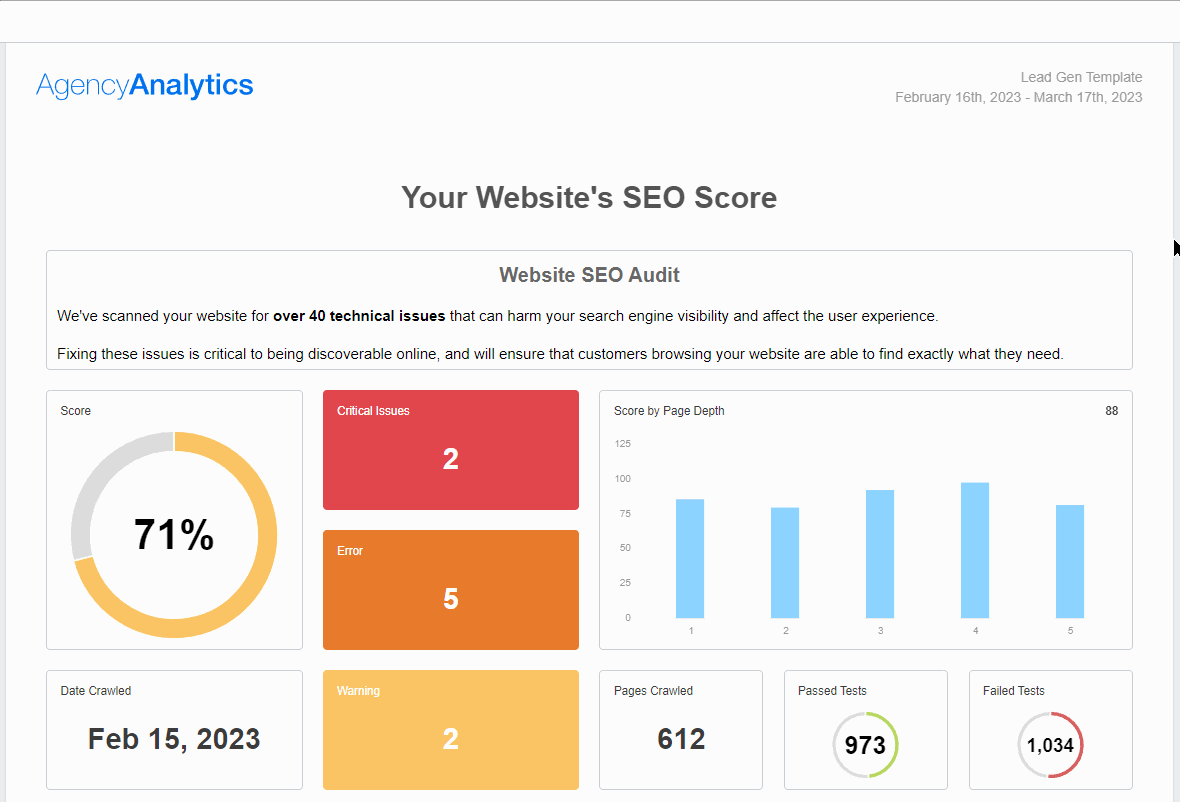Screen dimensions: 1180x802
Task: Click the AgencyAnalytics logo
Action: (x=144, y=85)
